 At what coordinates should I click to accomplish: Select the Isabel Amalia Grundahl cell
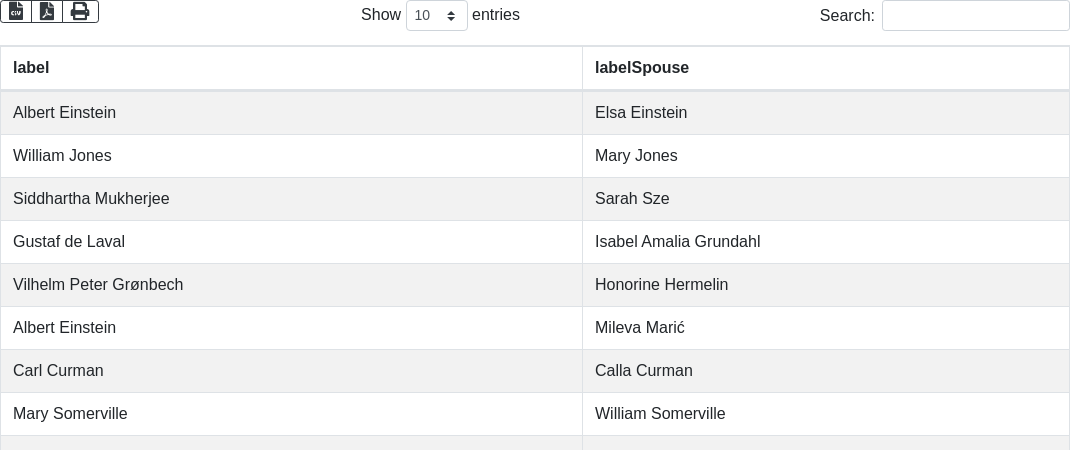[677, 242]
